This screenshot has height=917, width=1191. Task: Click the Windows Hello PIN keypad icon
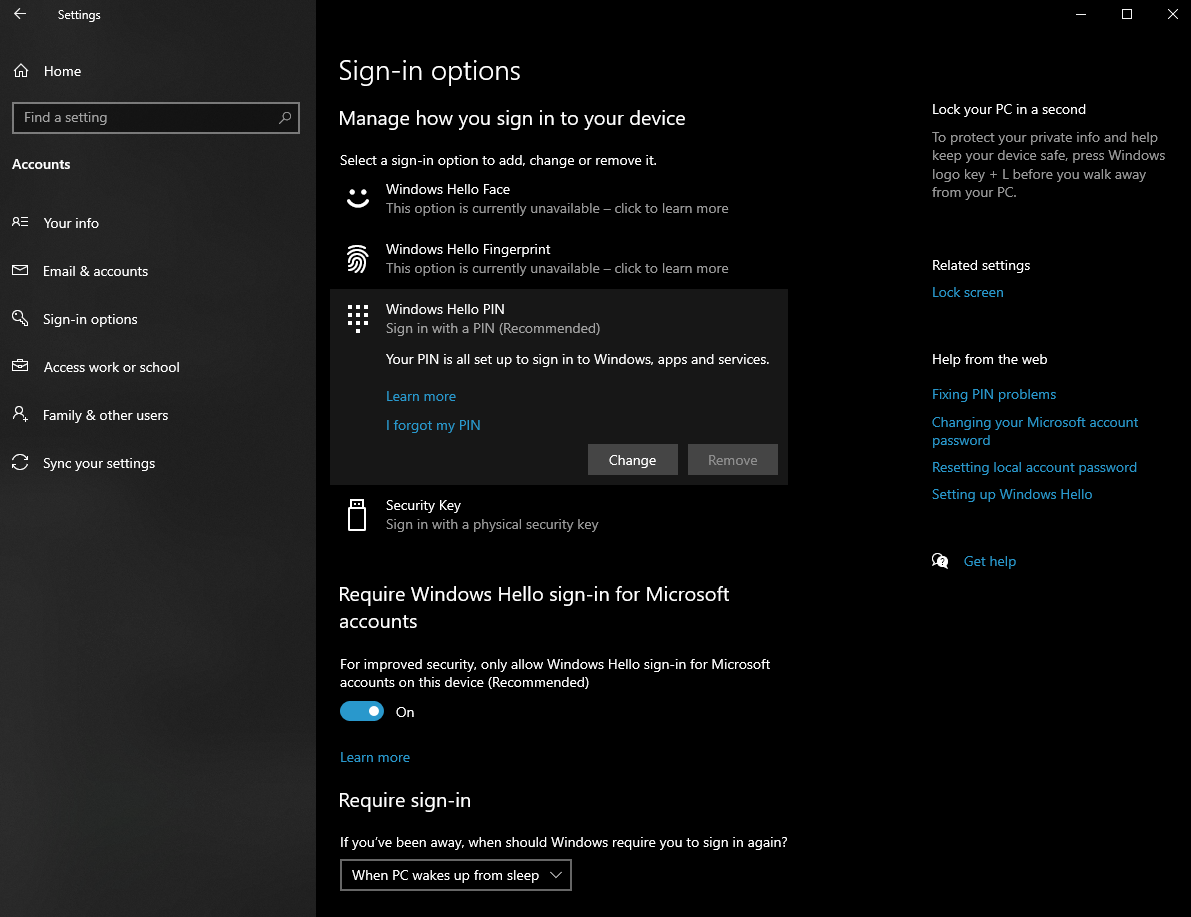coord(358,318)
